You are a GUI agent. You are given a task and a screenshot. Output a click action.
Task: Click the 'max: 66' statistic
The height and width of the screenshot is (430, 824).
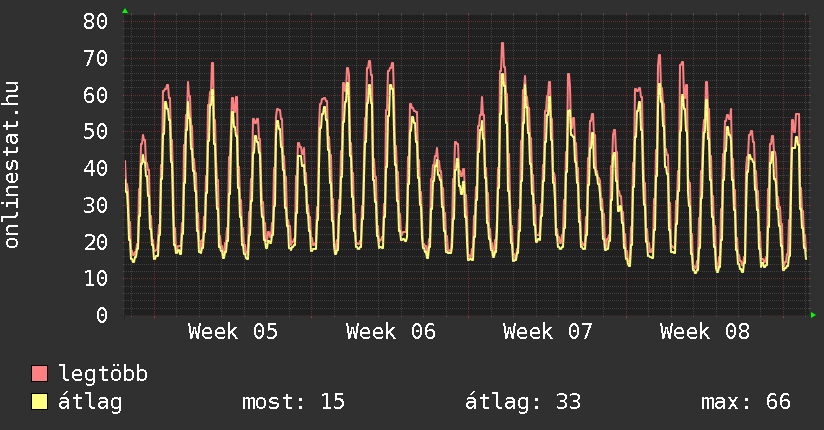[x=746, y=402]
